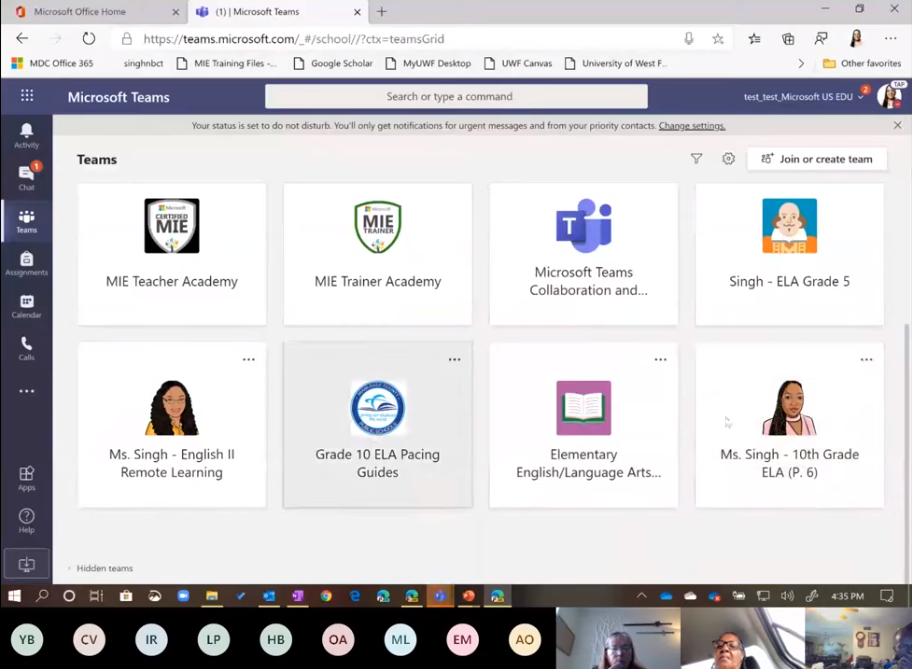The image size is (912, 669).
Task: Open Calendar in the Teams sidebar
Action: pyautogui.click(x=26, y=306)
